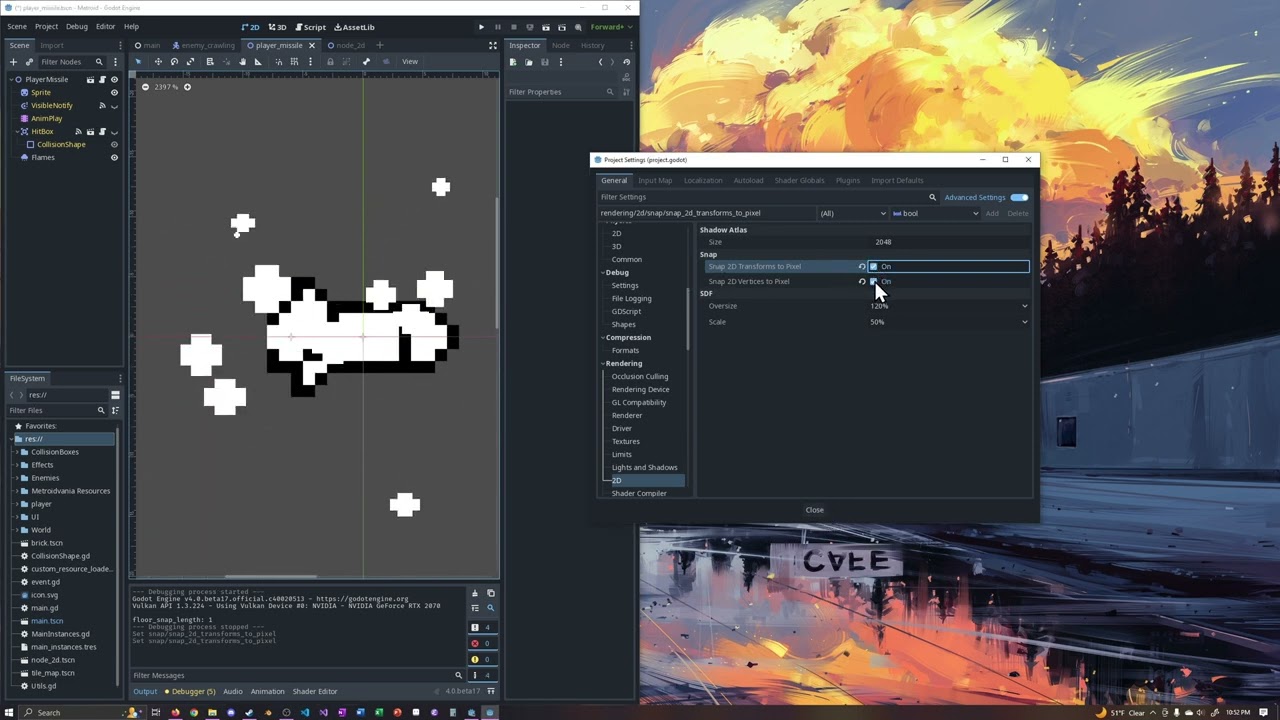The width and height of the screenshot is (1280, 720).
Task: Open the Scale 50% dropdown
Action: [948, 322]
